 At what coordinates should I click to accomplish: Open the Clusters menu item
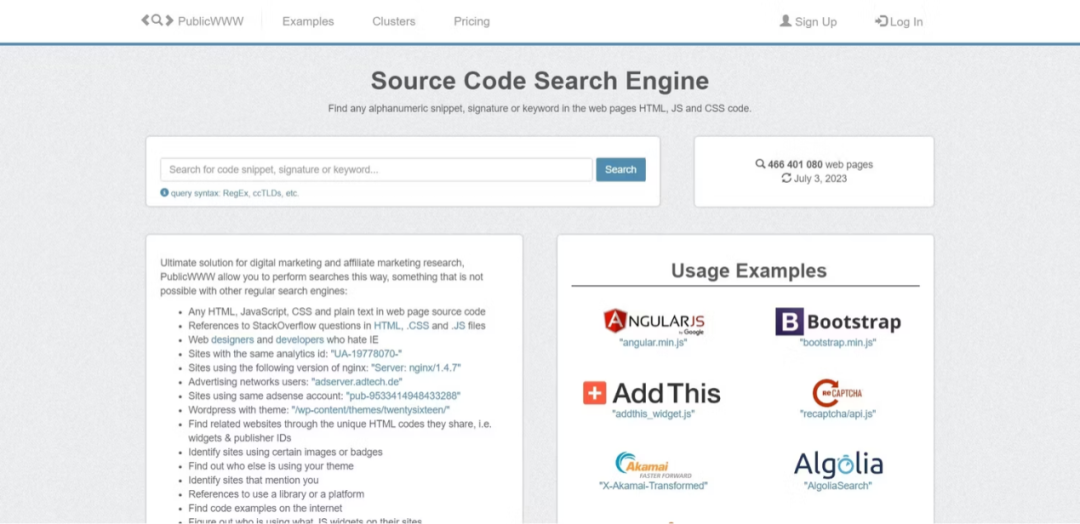[393, 21]
